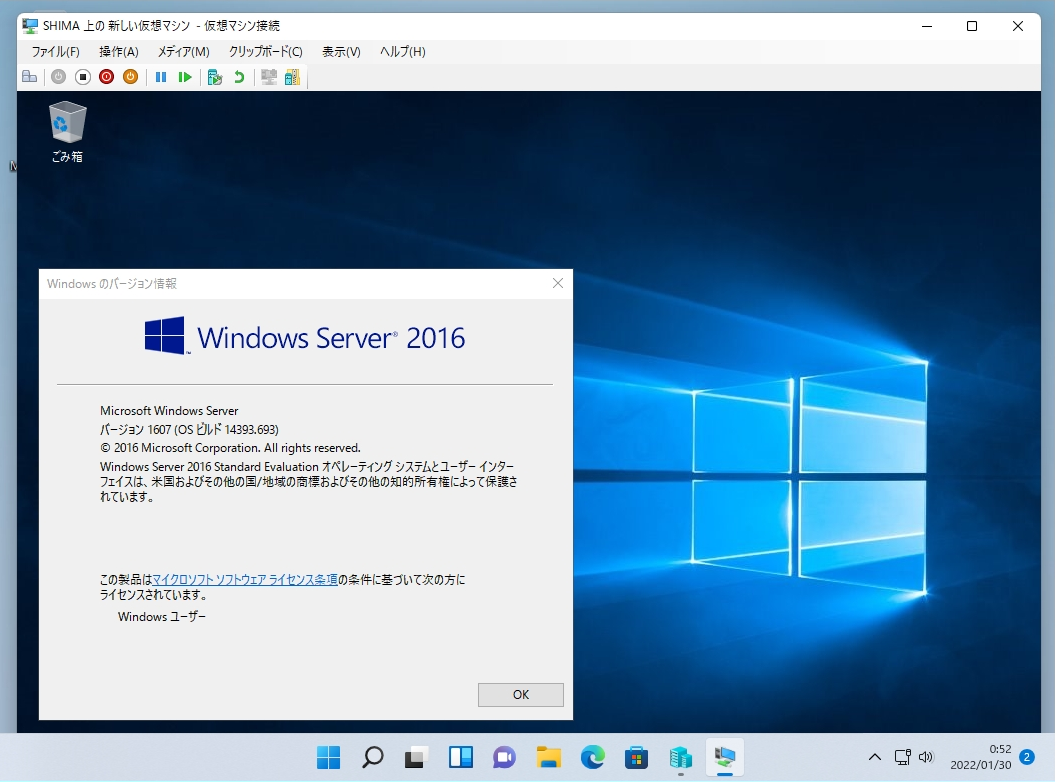Screen dimensions: 1055x782
Task: Switch to Hyper-V Manager in the taskbar
Action: (x=681, y=758)
